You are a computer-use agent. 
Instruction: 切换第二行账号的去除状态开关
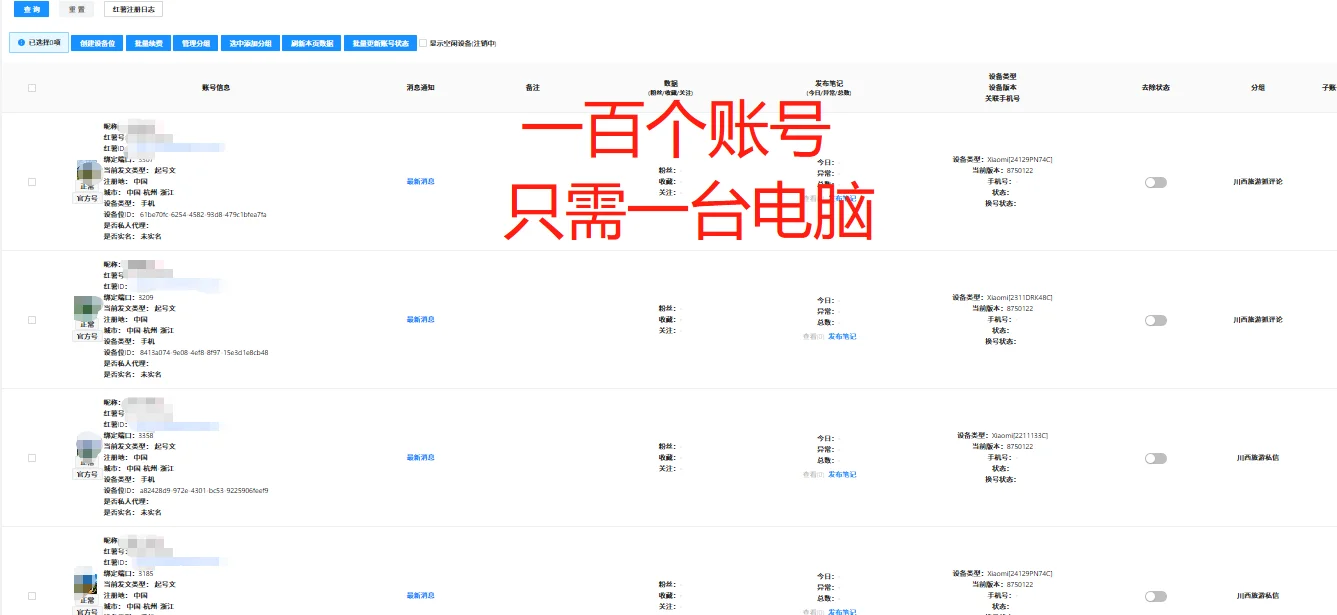pos(1156,319)
